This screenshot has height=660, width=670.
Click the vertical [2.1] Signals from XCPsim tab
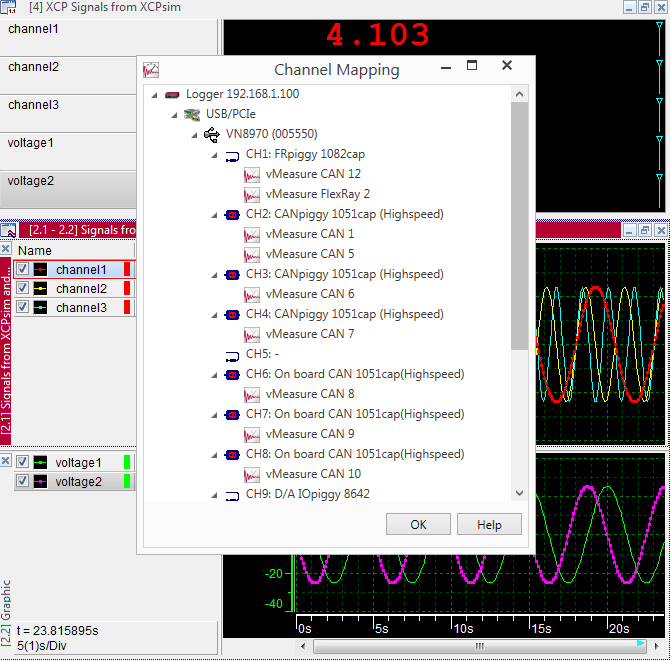6,352
